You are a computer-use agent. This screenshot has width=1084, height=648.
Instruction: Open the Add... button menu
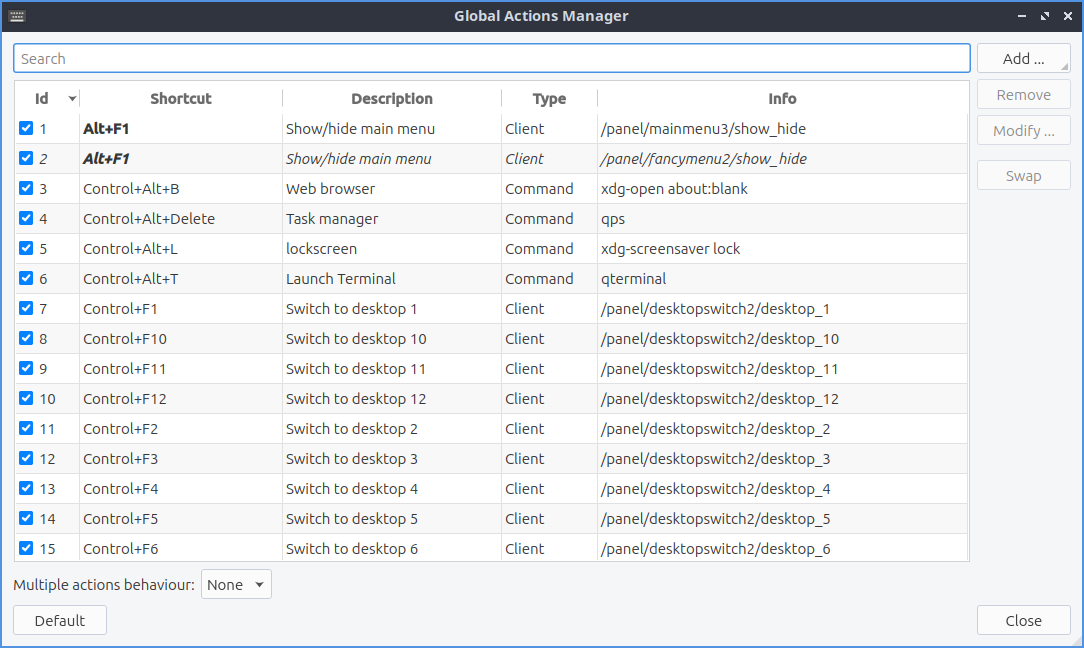[x=1023, y=59]
